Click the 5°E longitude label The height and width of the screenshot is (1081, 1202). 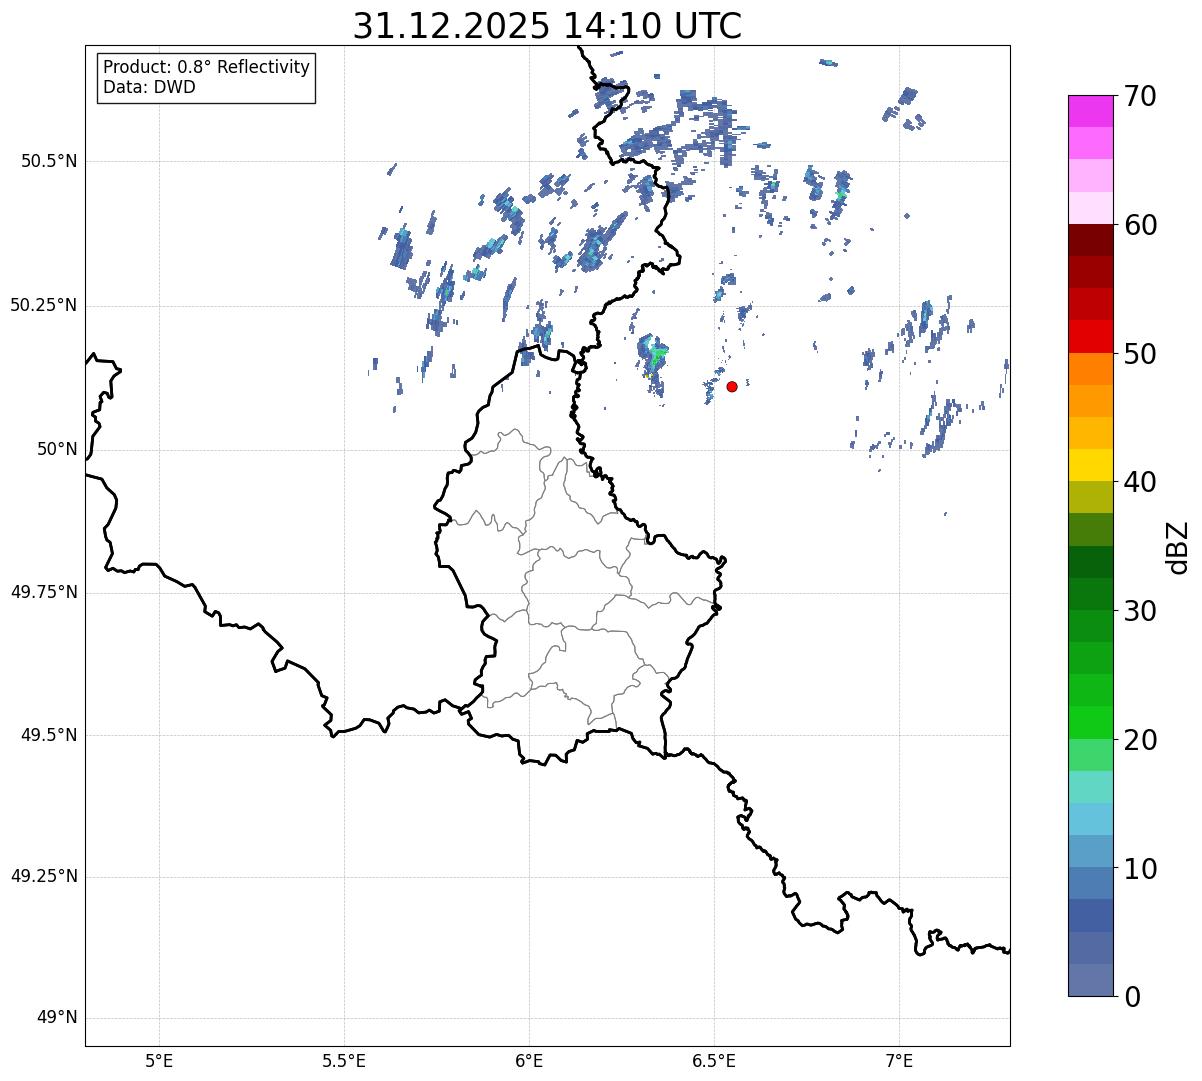[159, 1060]
